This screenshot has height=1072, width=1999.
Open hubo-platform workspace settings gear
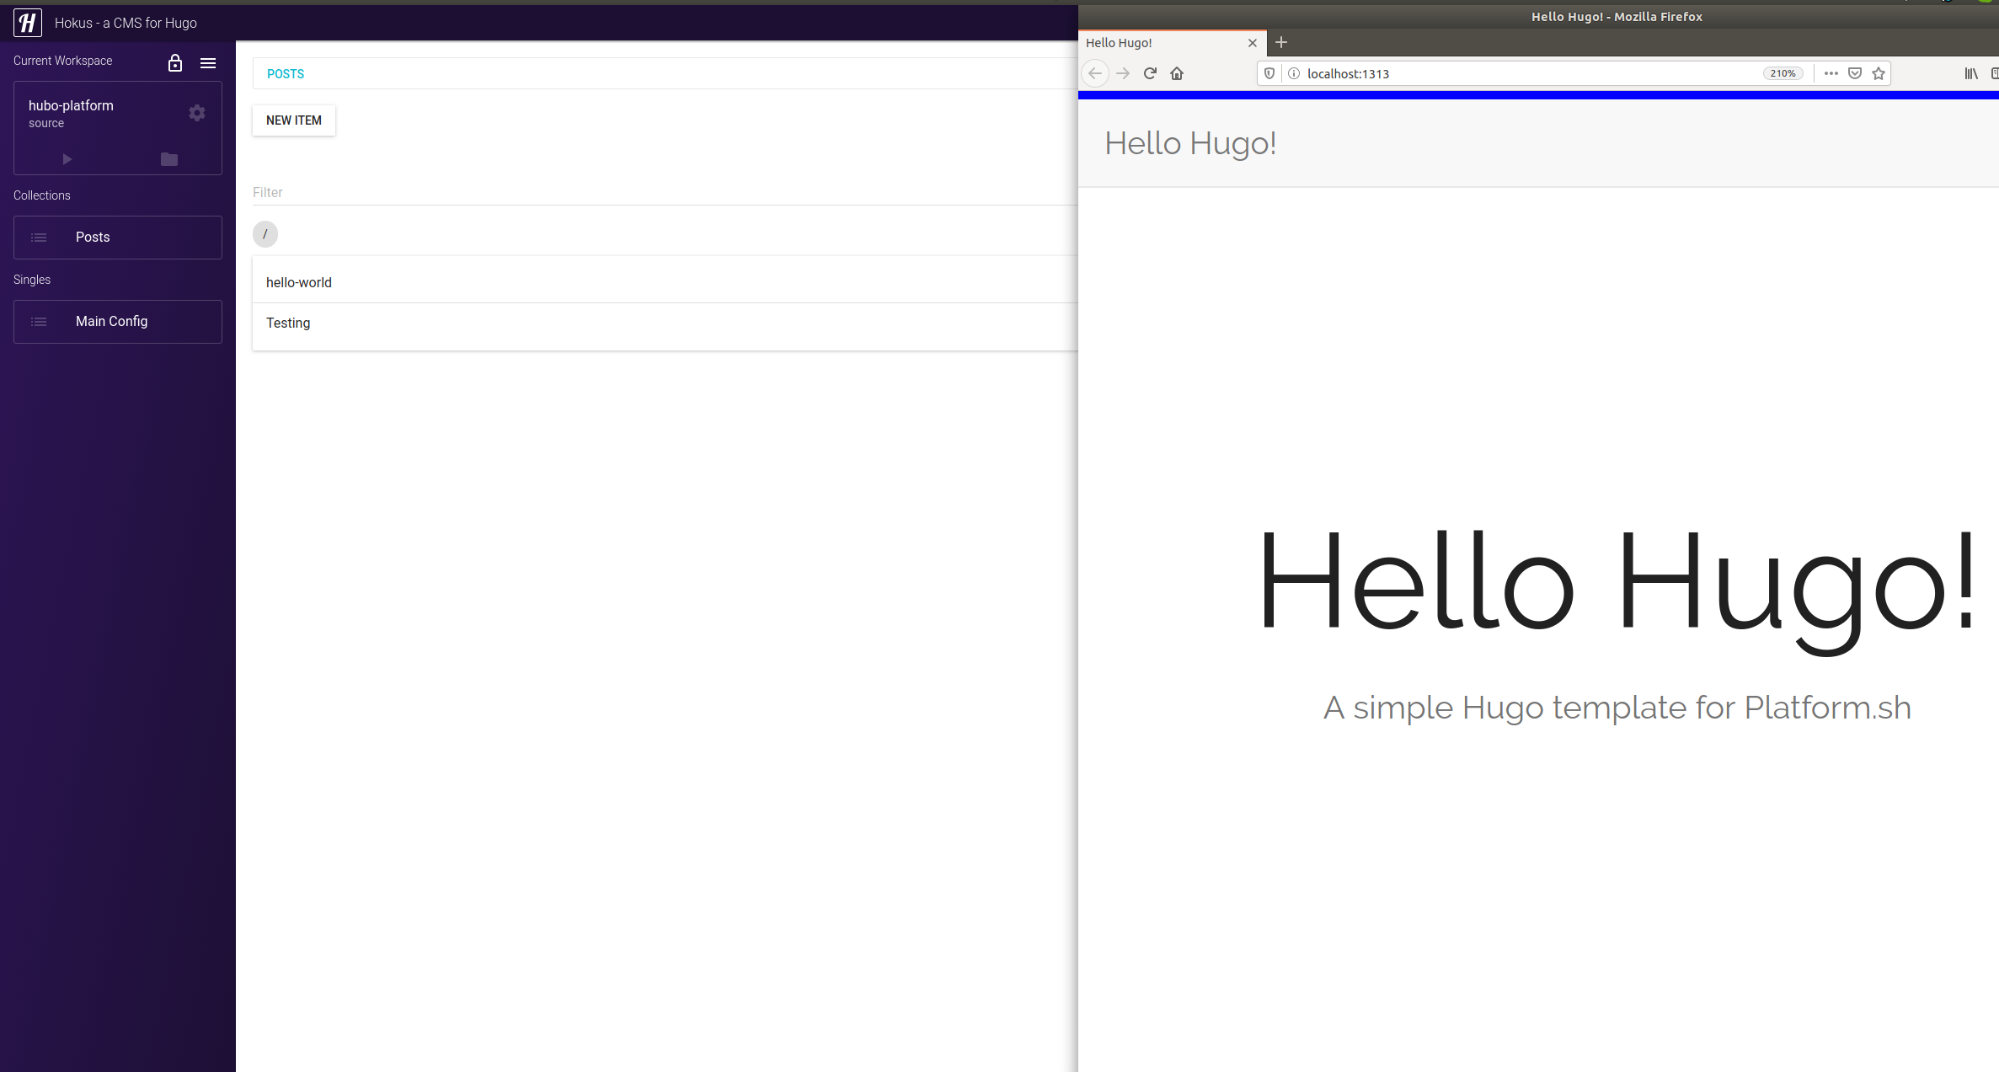(197, 113)
